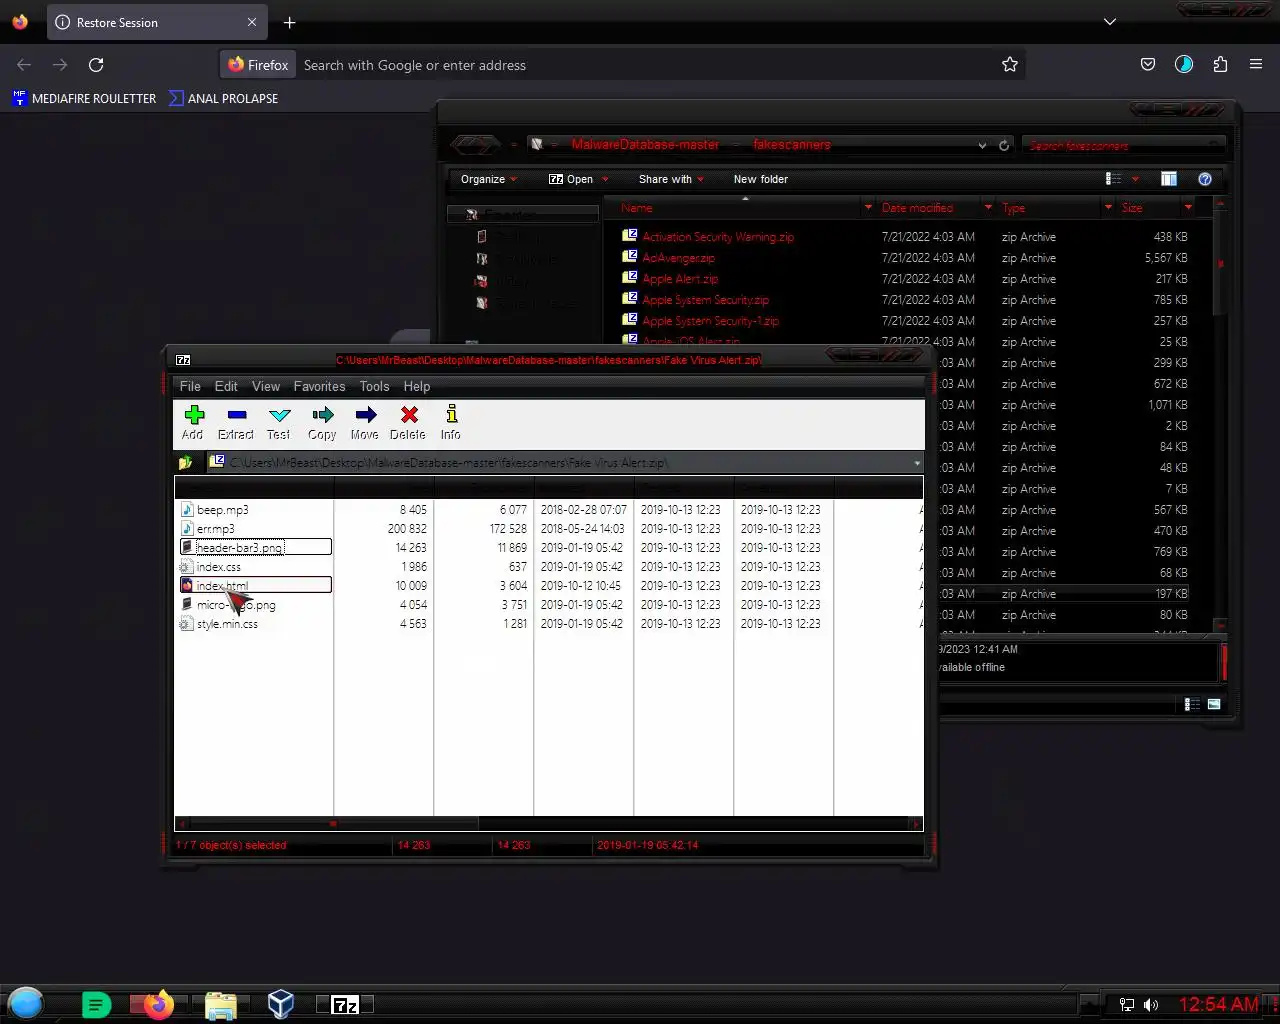
Task: Open file explorer from taskbar
Action: tap(220, 1004)
